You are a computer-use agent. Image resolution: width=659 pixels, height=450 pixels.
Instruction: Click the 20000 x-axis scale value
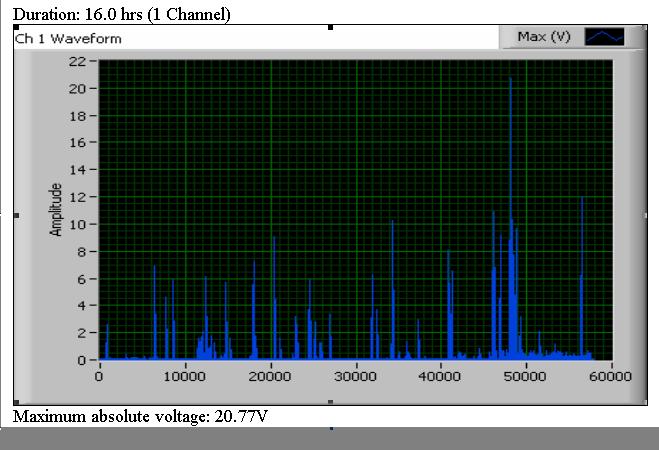pyautogui.click(x=270, y=376)
